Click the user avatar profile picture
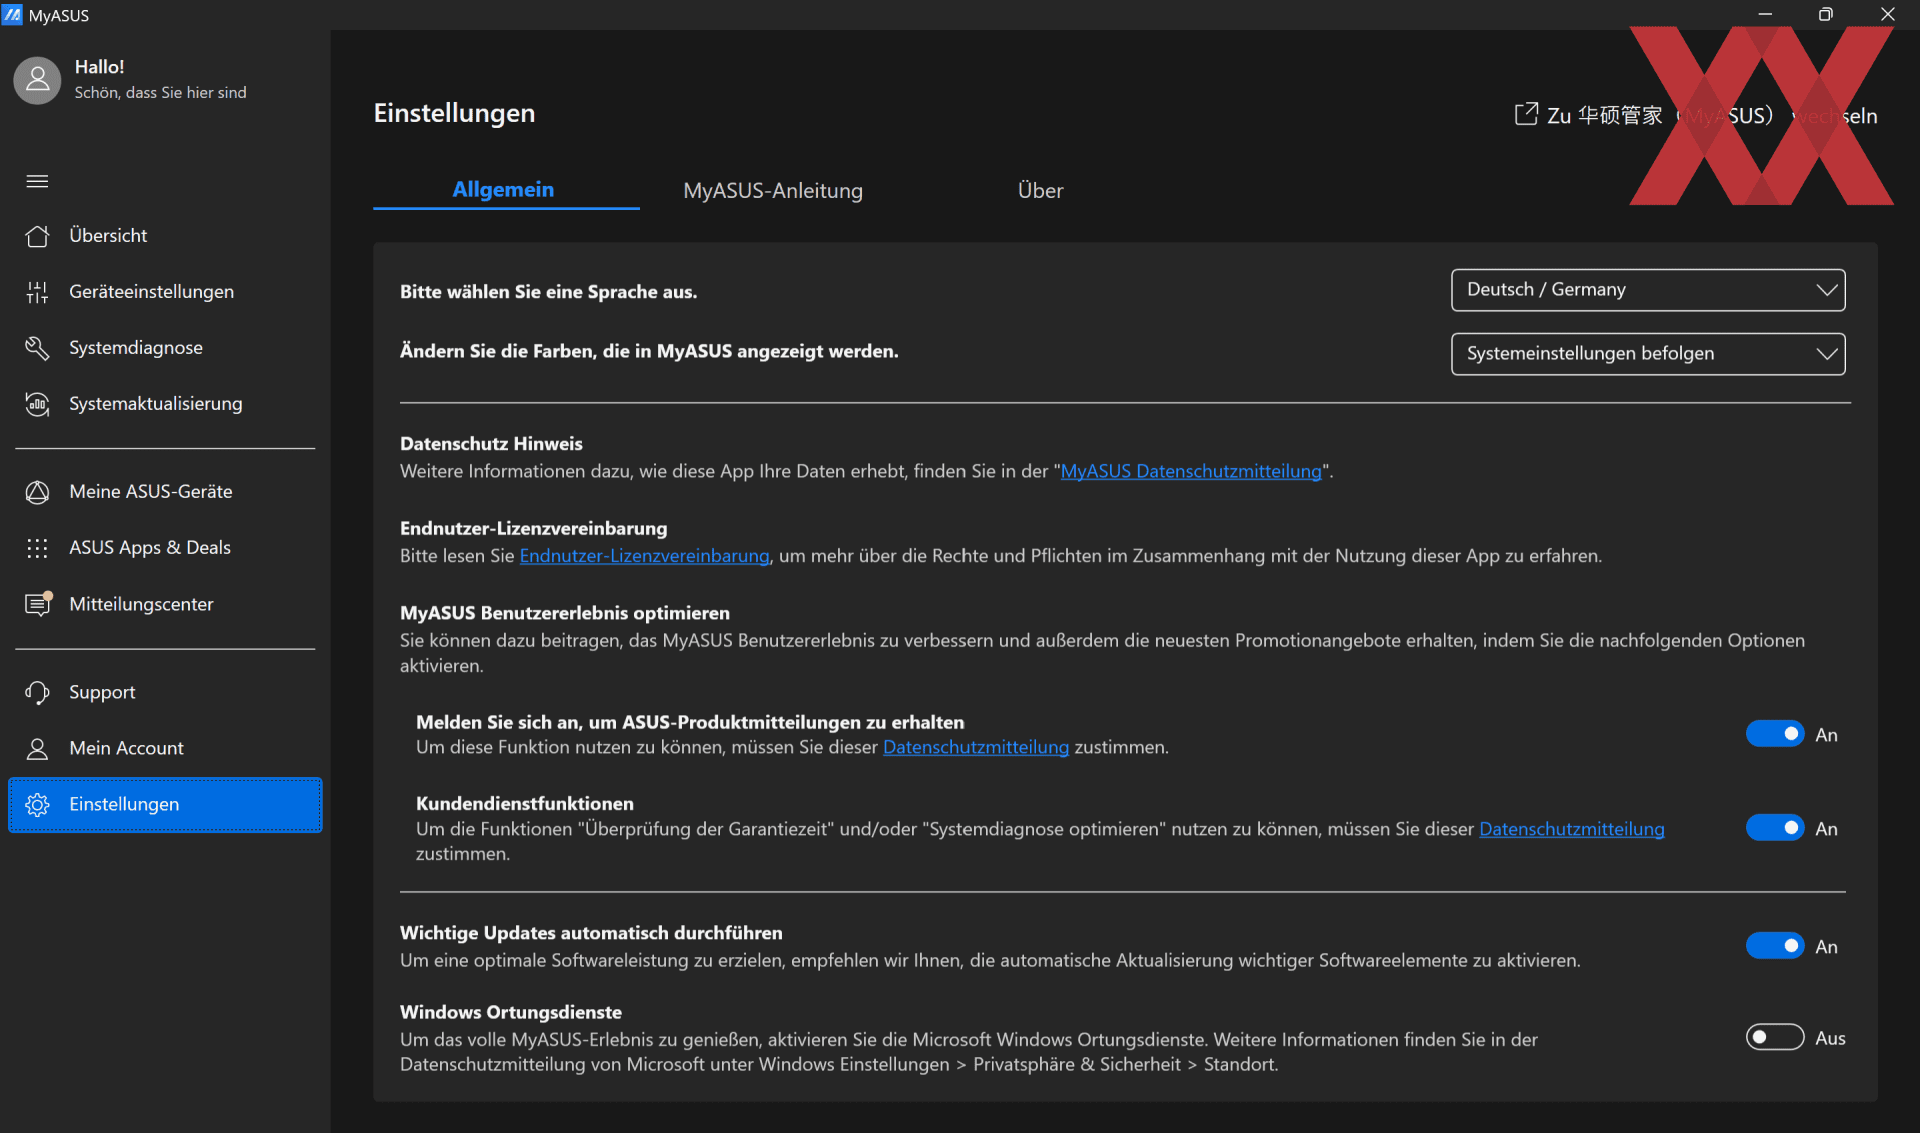The height and width of the screenshot is (1133, 1920). point(37,80)
